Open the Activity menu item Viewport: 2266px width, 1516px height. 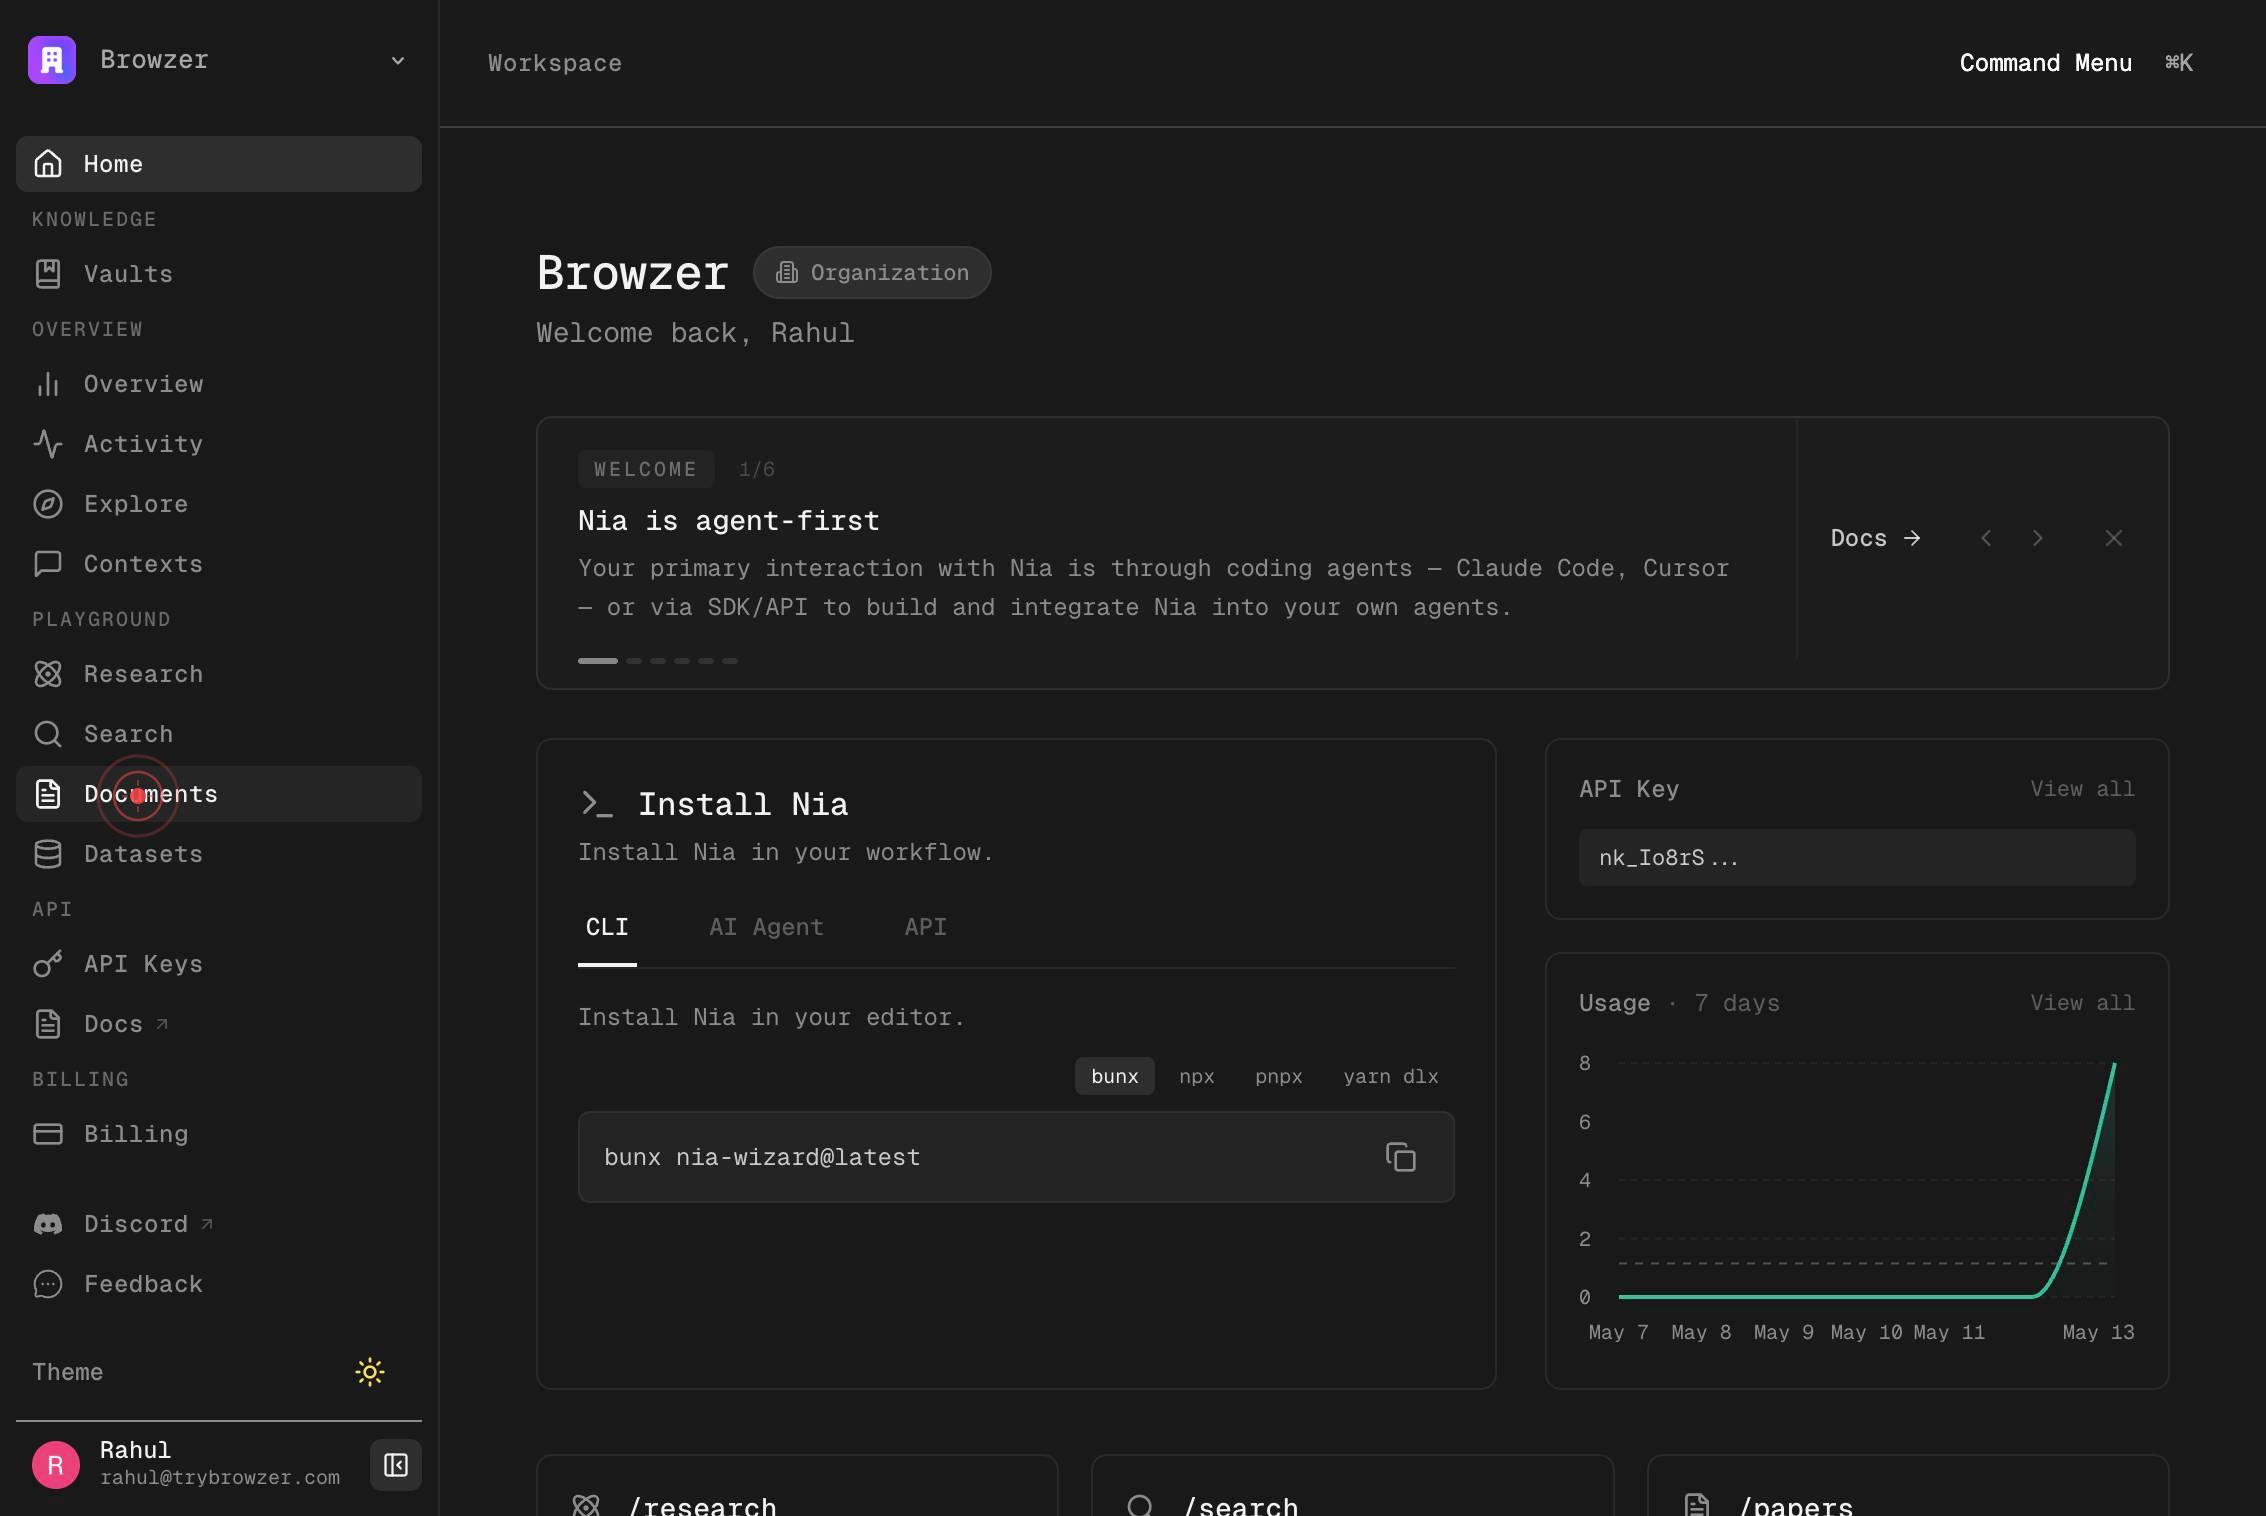(219, 444)
